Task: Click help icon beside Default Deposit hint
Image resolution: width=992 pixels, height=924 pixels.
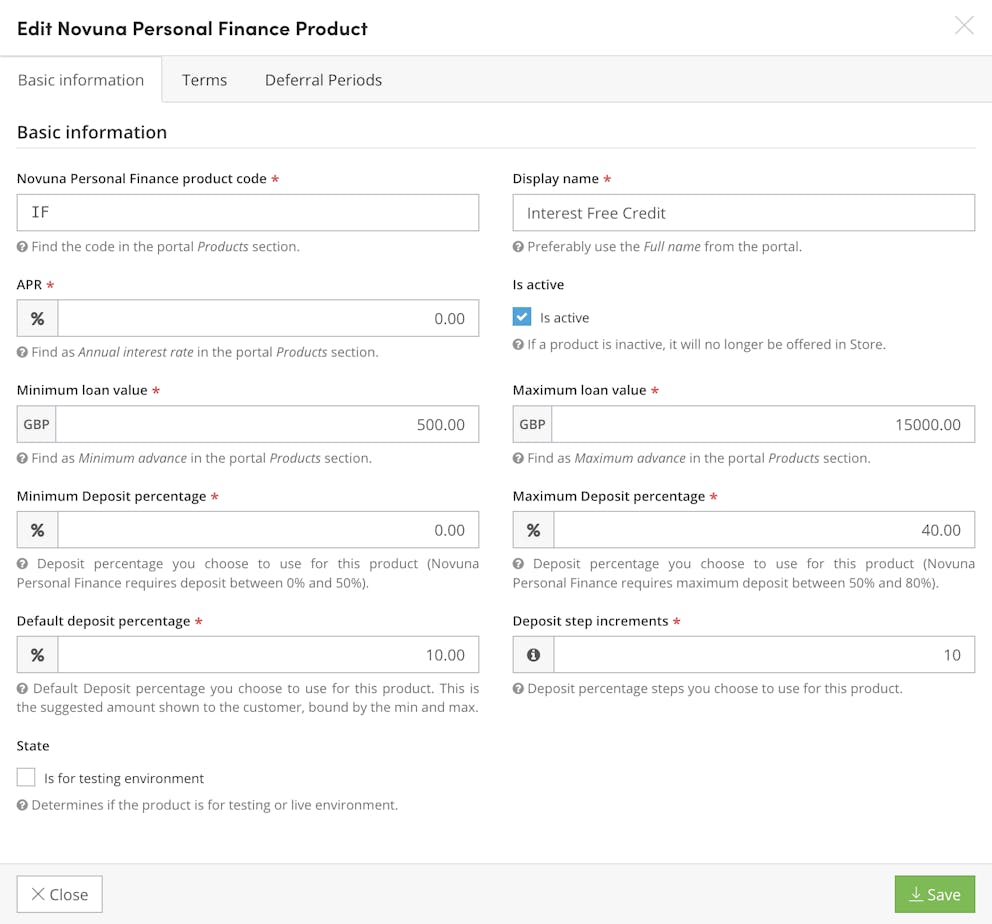Action: click(22, 689)
